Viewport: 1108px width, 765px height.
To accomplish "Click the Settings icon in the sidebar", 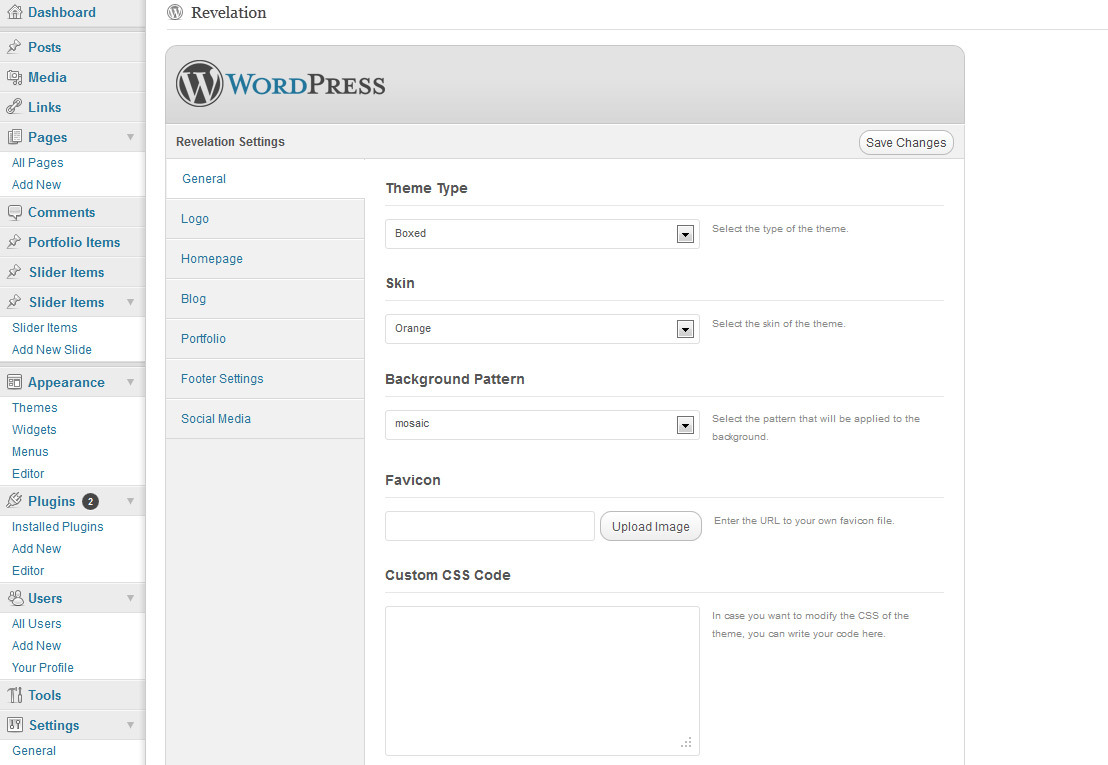I will tap(15, 725).
